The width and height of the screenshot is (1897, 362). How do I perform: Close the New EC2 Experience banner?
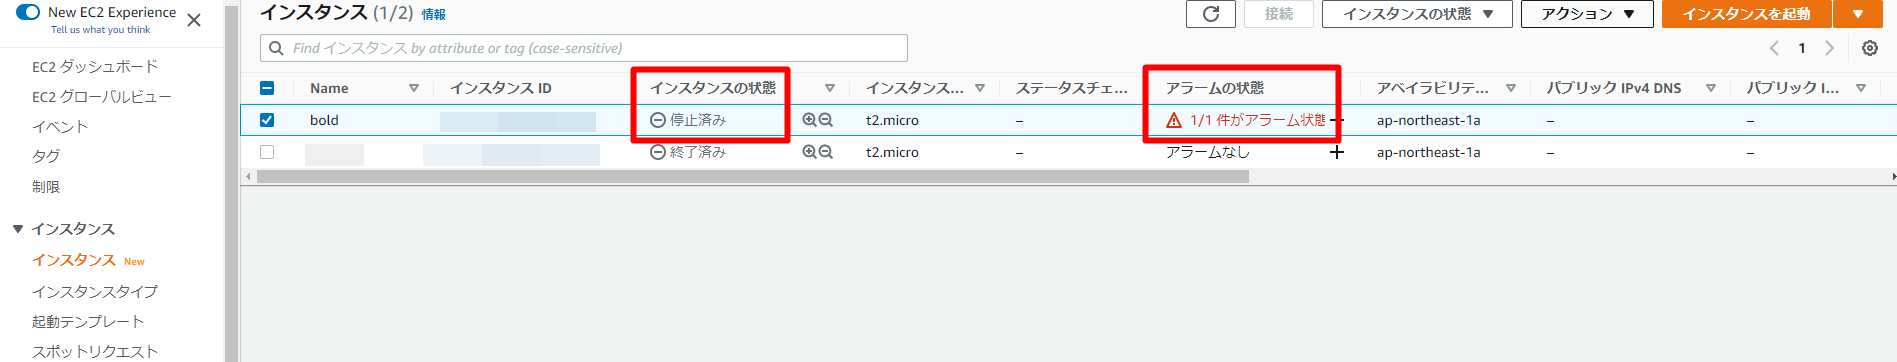pyautogui.click(x=194, y=20)
